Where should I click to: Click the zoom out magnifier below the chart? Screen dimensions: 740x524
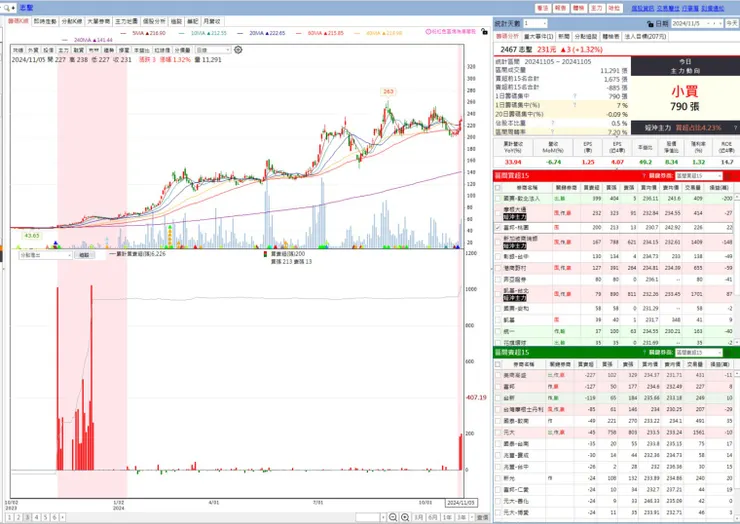coord(393,517)
